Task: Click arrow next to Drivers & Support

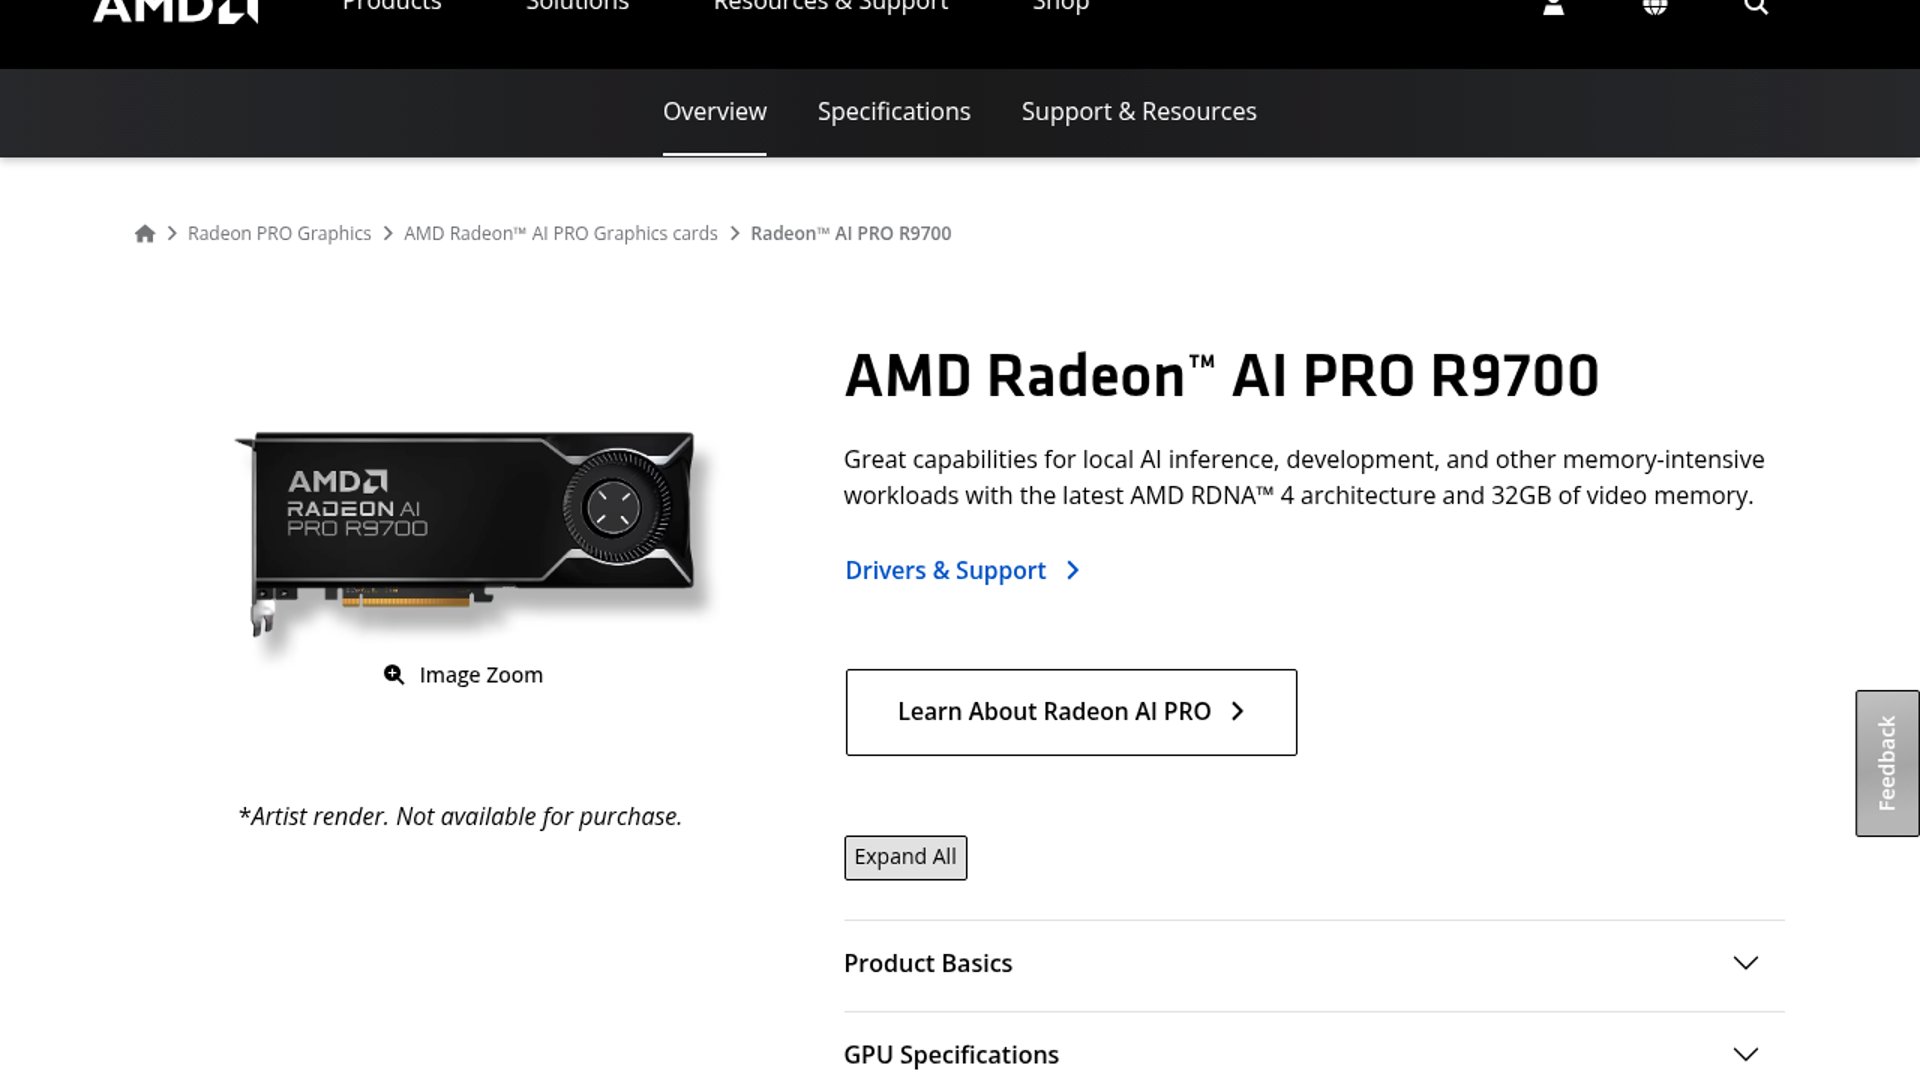Action: point(1073,571)
